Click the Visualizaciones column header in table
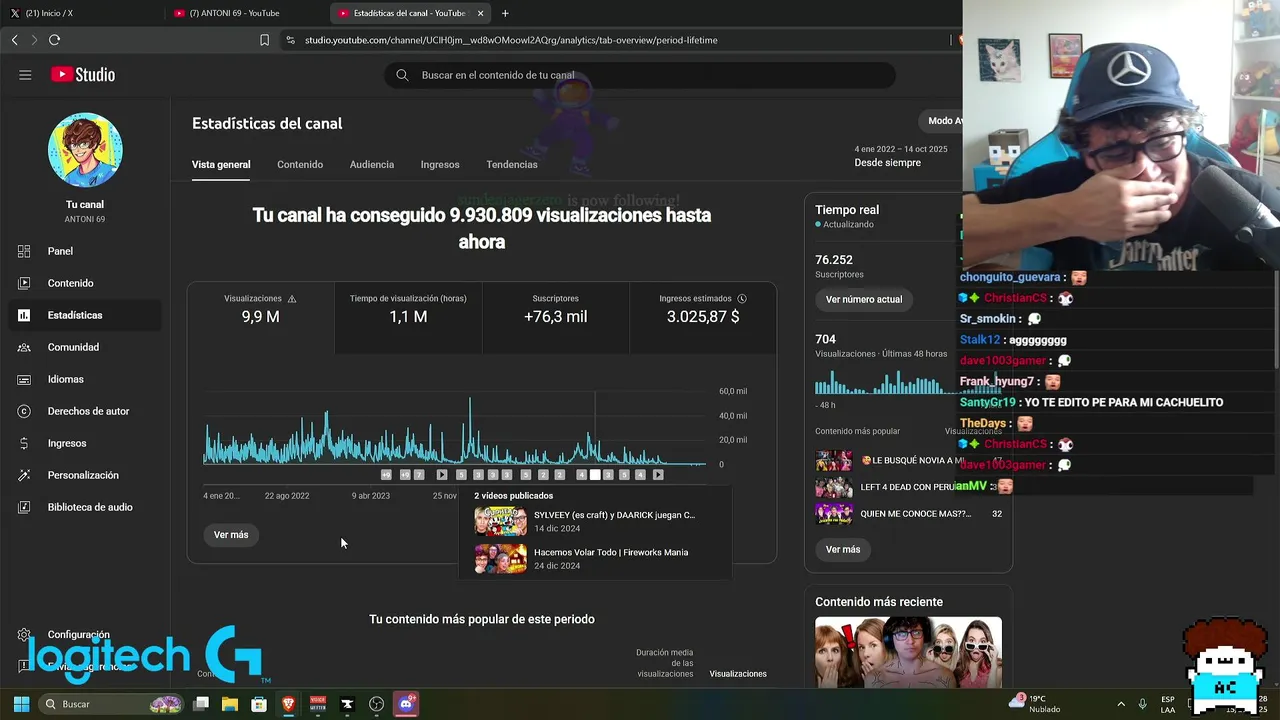The height and width of the screenshot is (720, 1280). tap(738, 674)
